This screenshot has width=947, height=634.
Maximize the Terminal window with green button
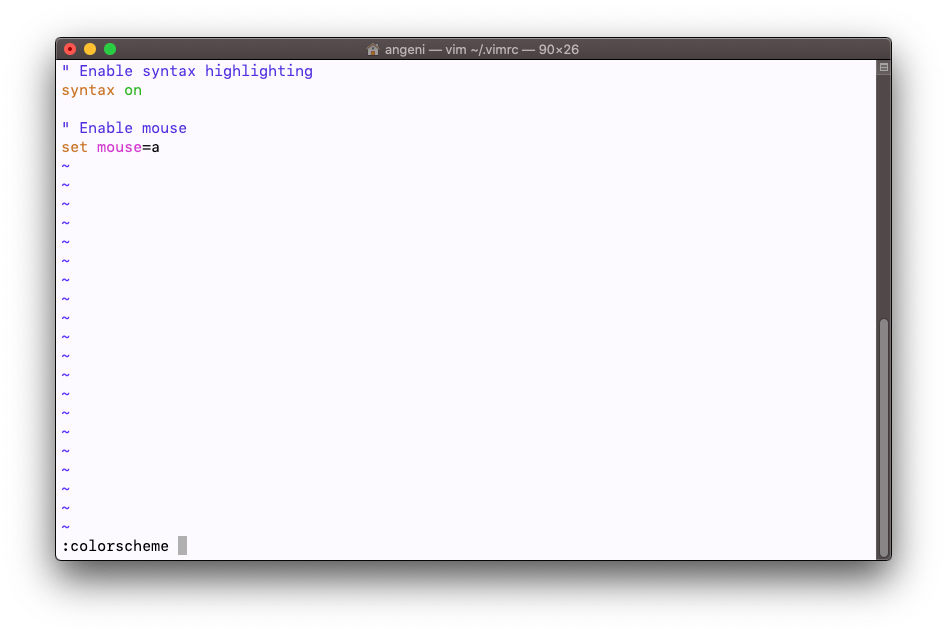point(110,49)
